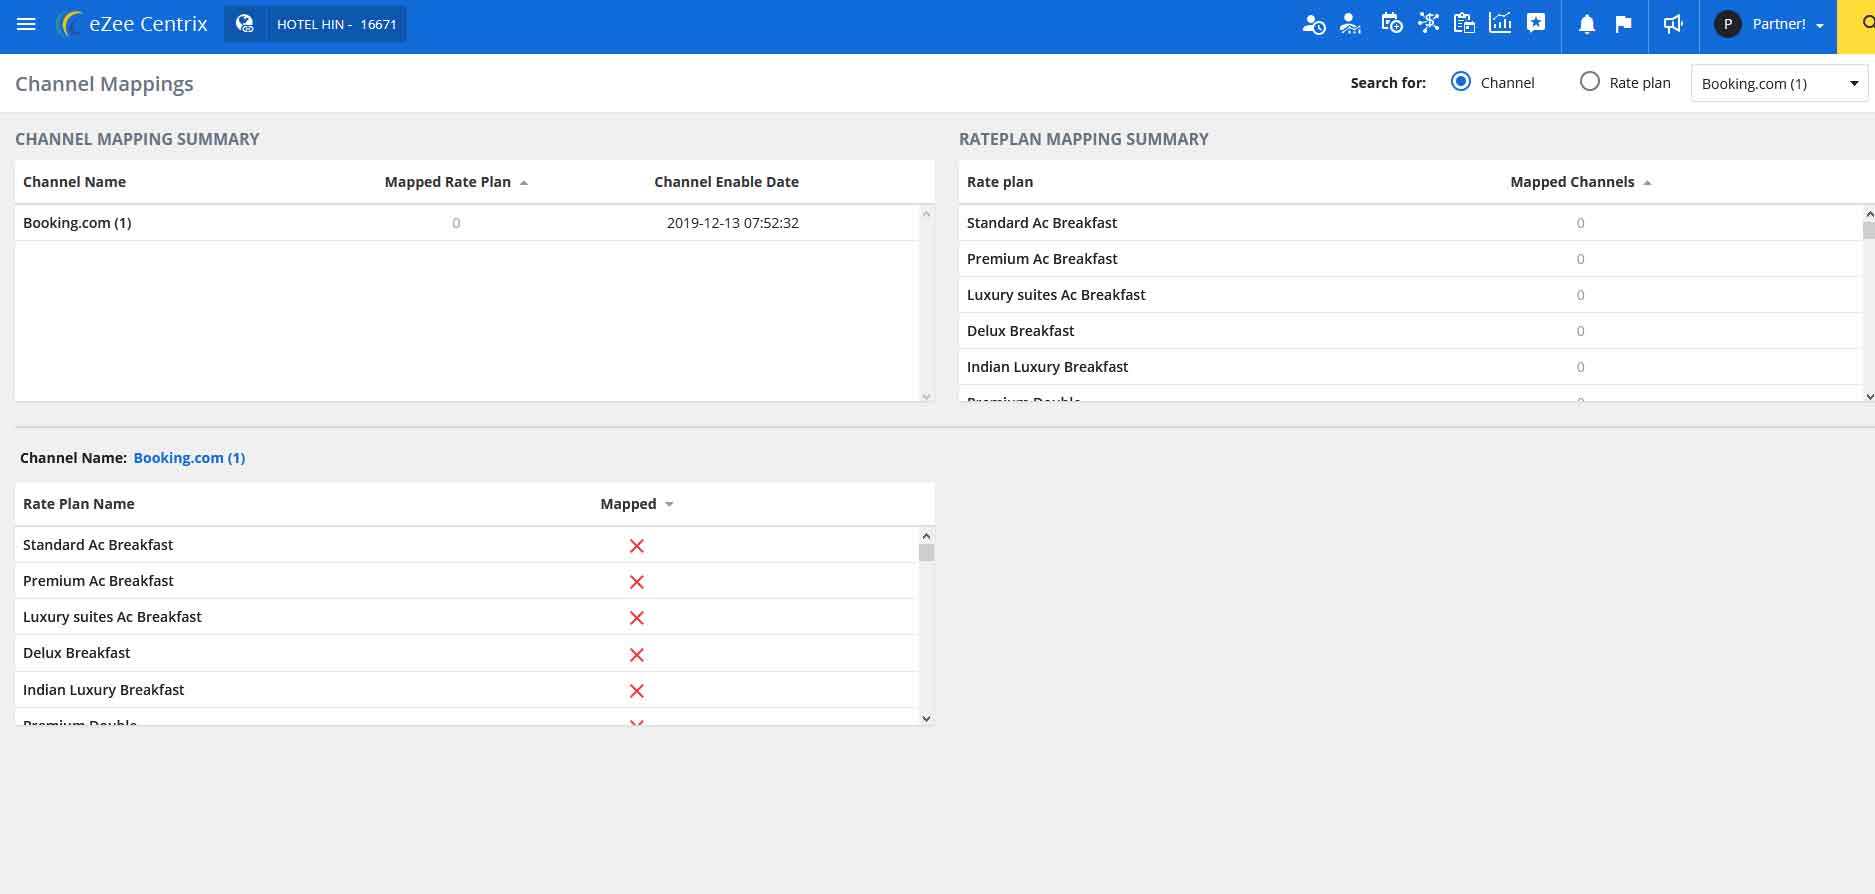
Task: Click the Rate plan column header
Action: point(1000,182)
